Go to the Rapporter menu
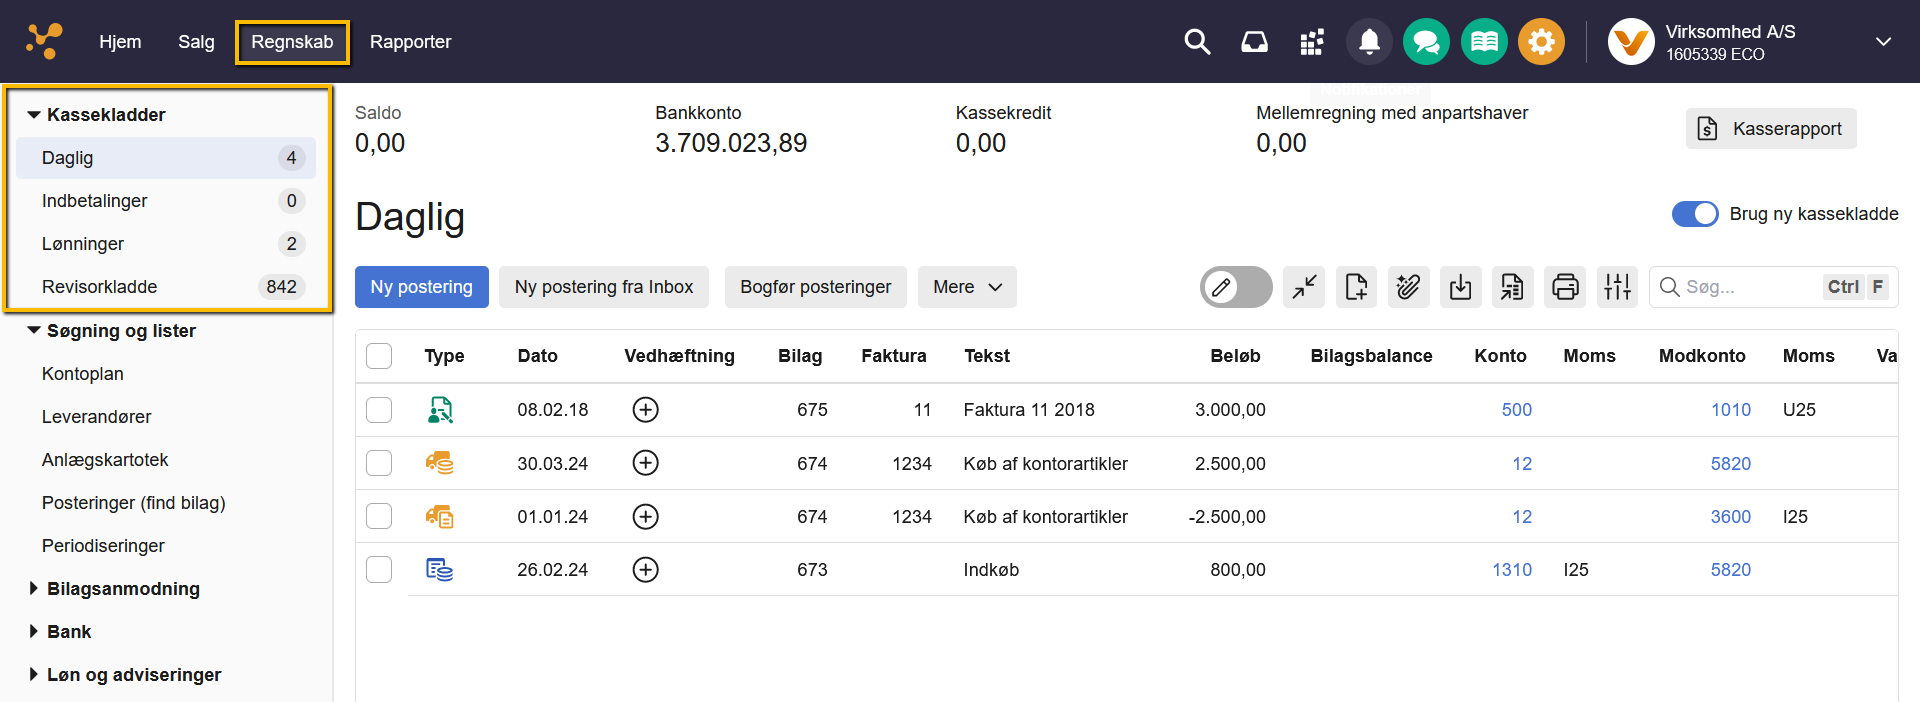Image resolution: width=1920 pixels, height=702 pixels. click(x=410, y=42)
